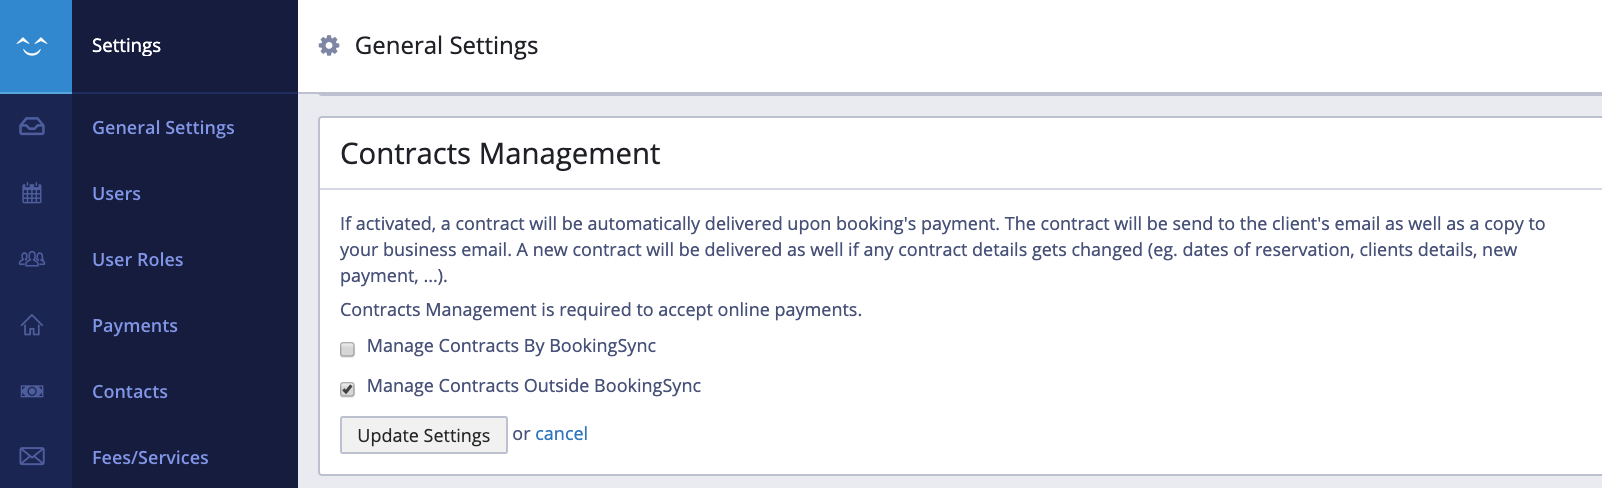
Task: Click the Settings sidebar header
Action: click(126, 45)
